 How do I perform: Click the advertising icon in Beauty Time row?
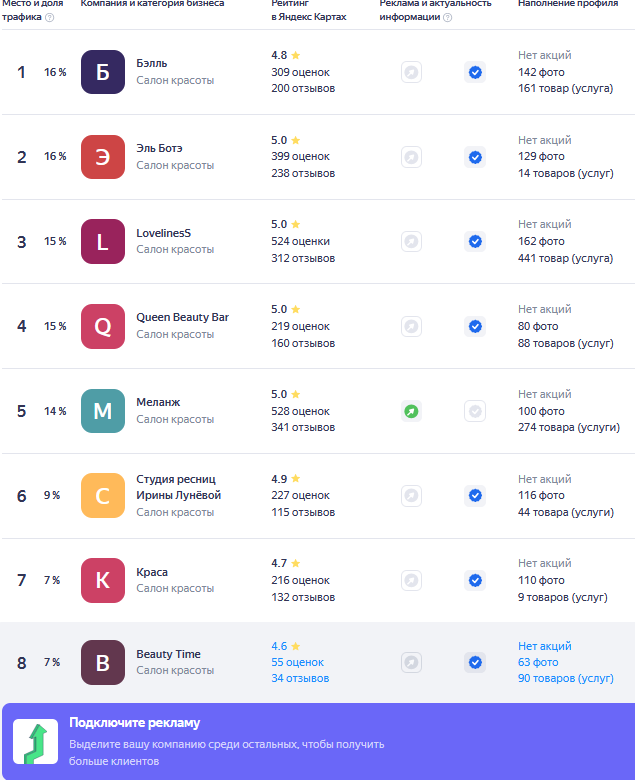pyautogui.click(x=411, y=662)
